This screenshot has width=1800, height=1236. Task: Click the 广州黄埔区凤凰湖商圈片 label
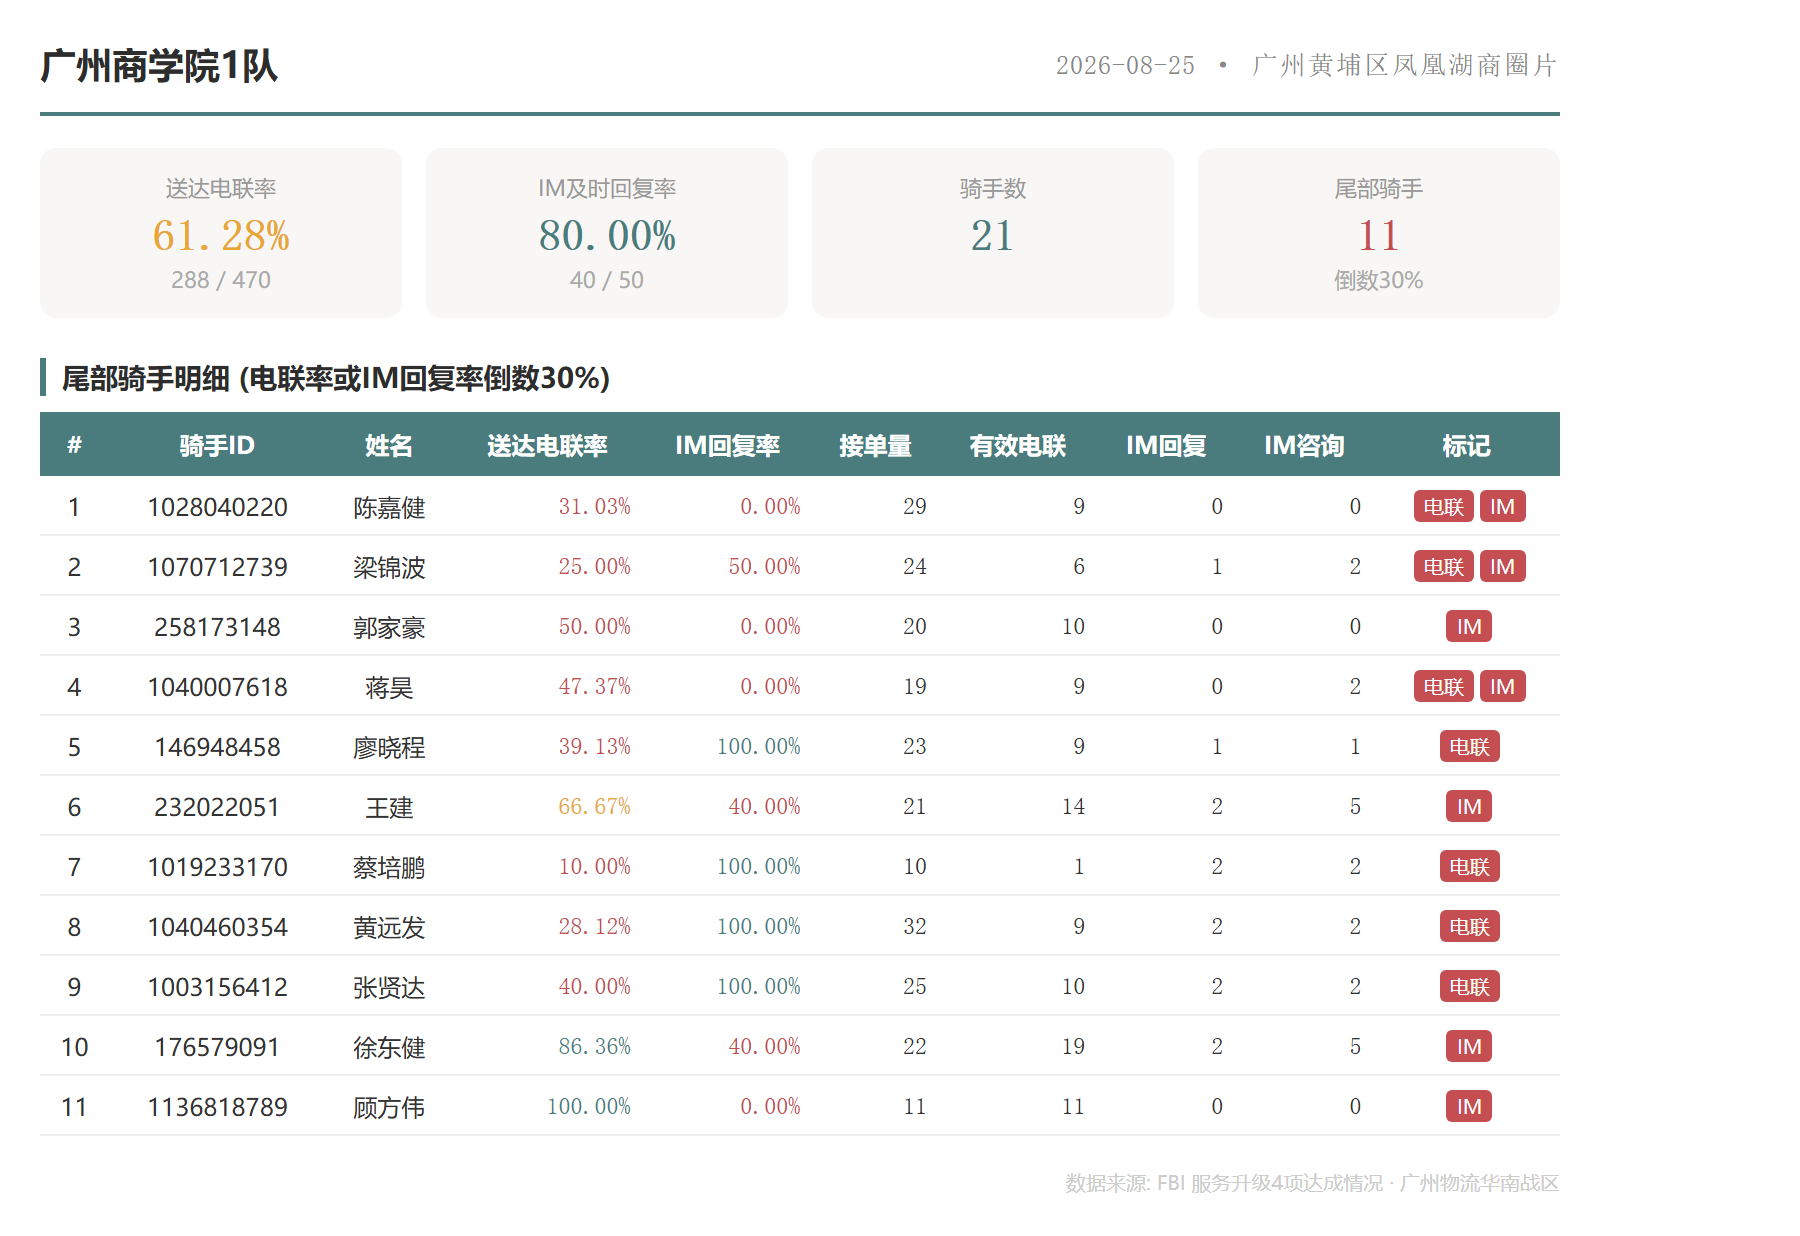click(x=1405, y=66)
